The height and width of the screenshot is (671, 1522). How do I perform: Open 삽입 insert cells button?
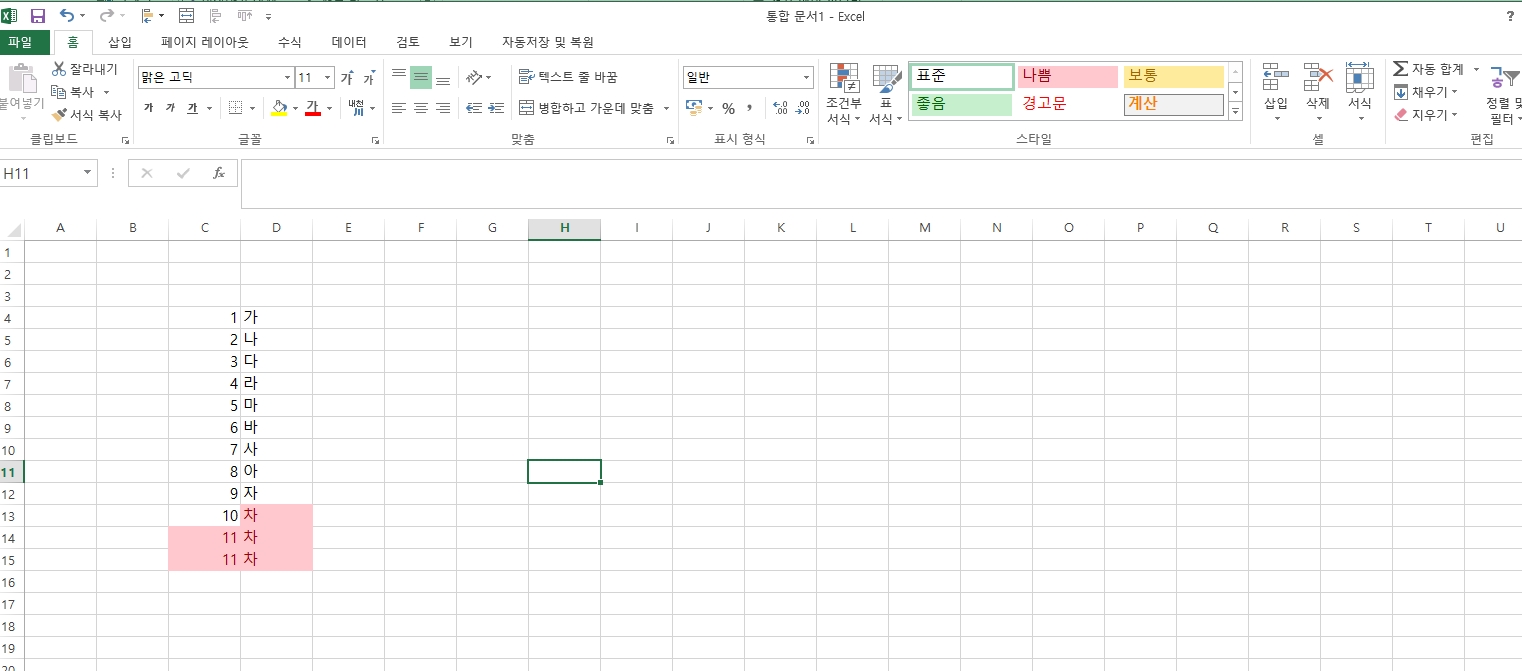[1276, 94]
